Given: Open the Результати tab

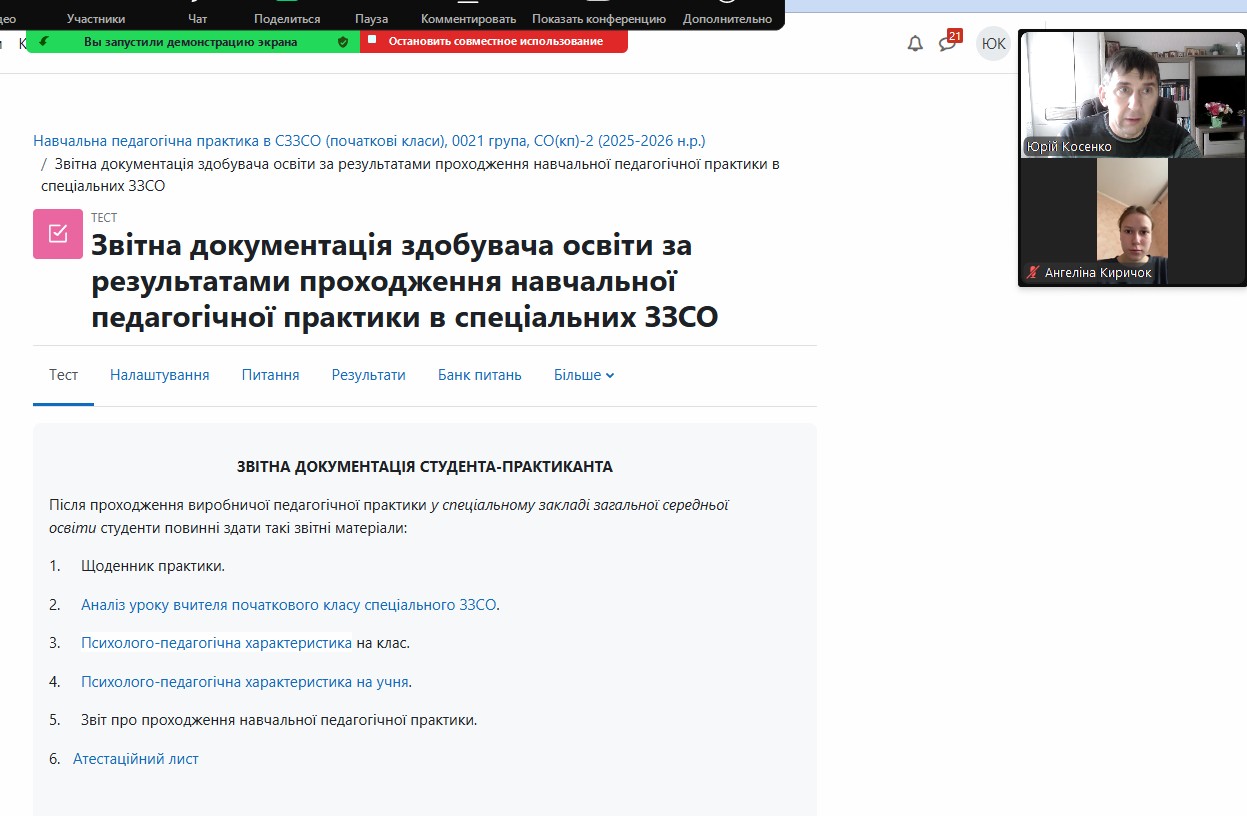Looking at the screenshot, I should 369,375.
